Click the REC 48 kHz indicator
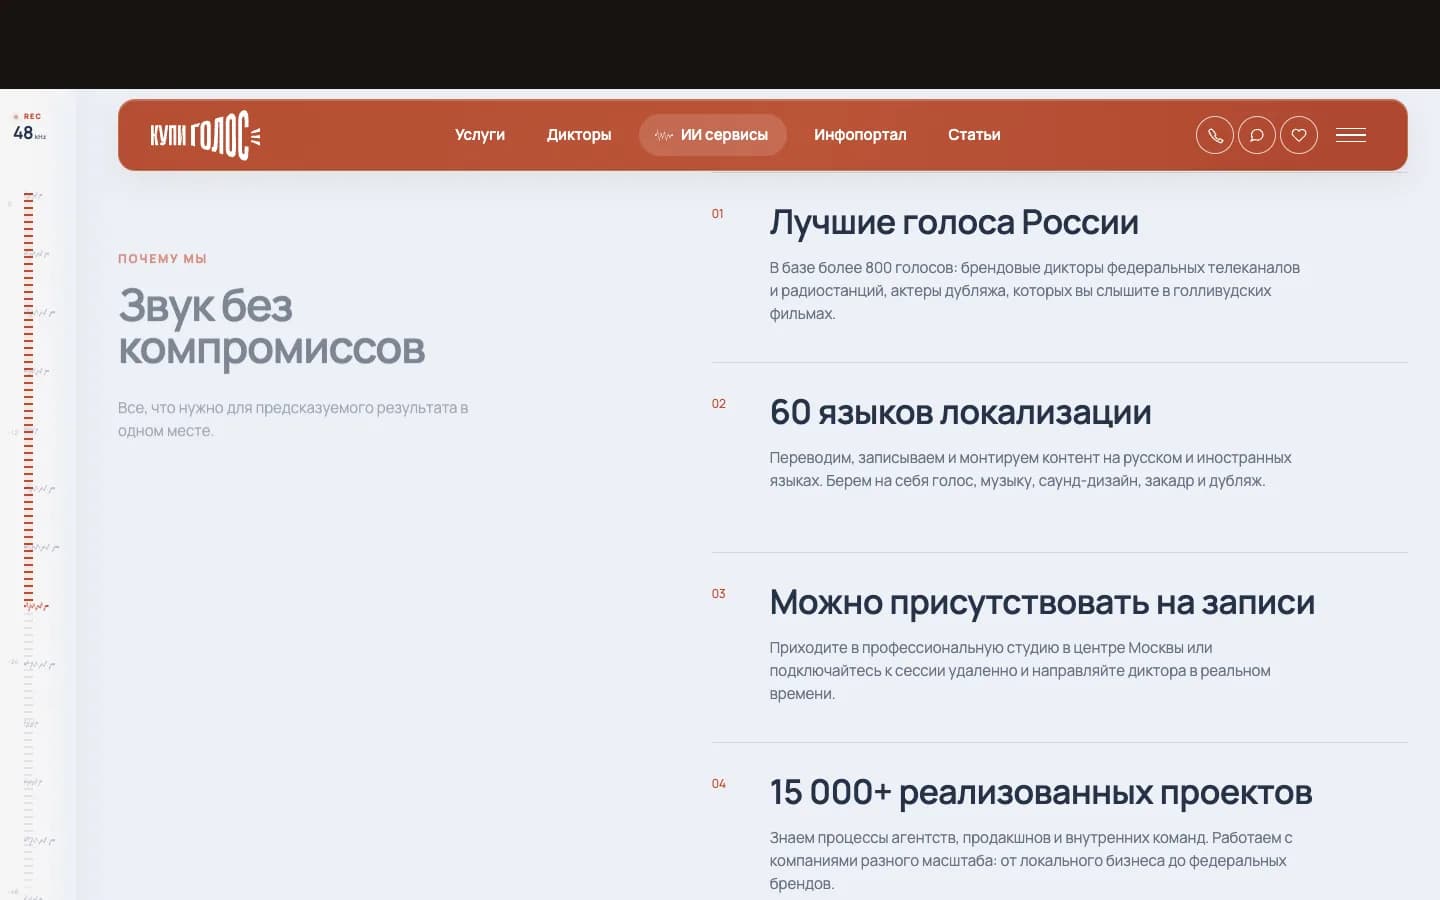This screenshot has width=1440, height=900. (29, 127)
